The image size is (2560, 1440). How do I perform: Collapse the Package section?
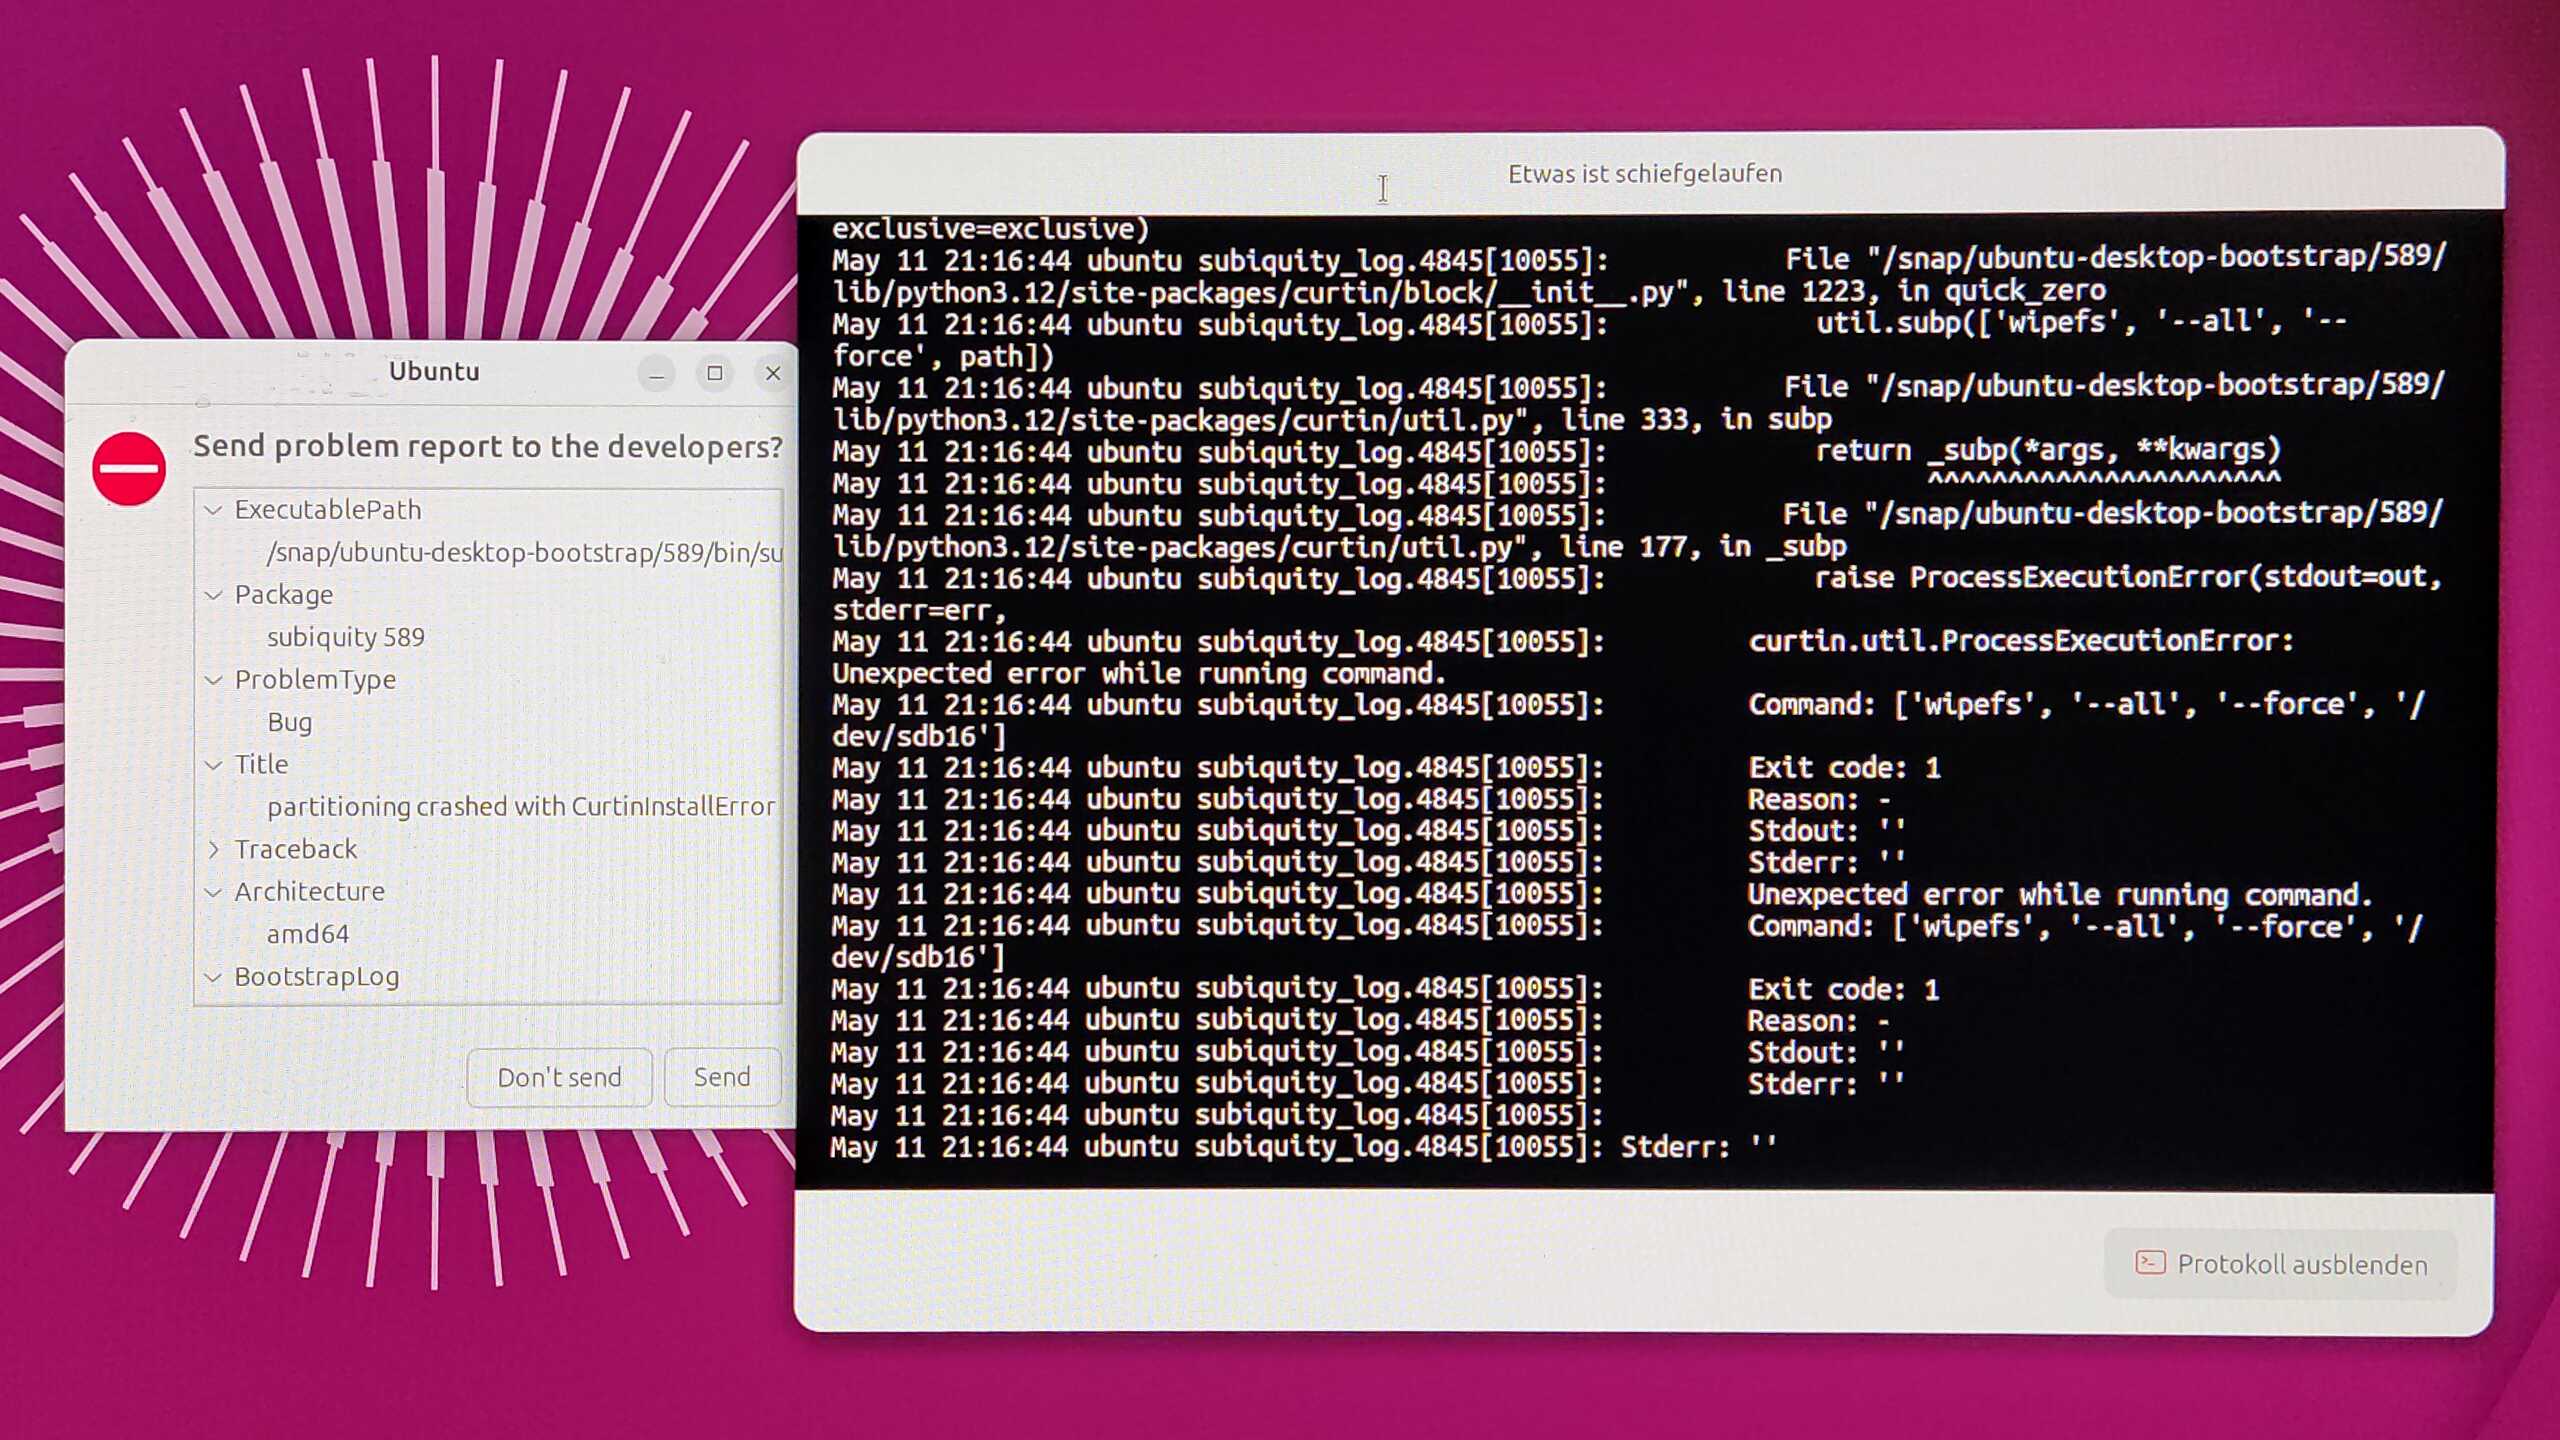pos(213,595)
